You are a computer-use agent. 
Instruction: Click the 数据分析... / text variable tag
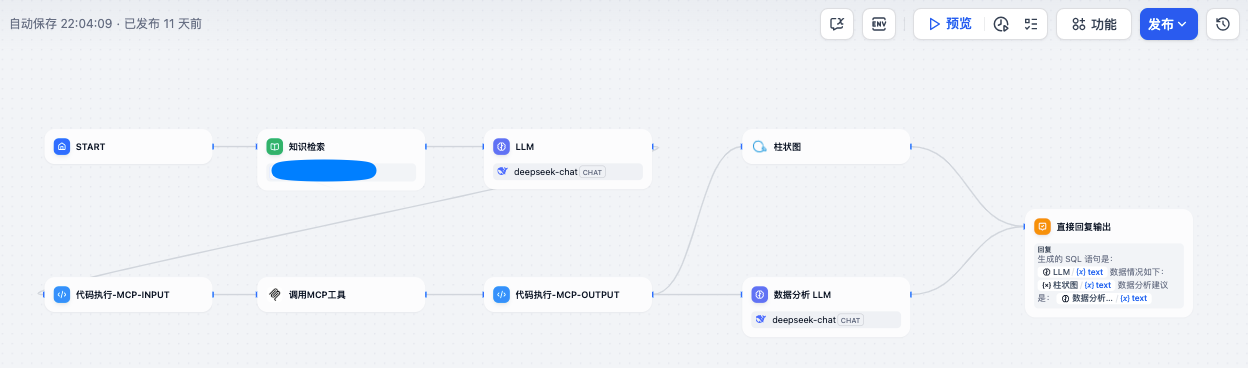[1104, 297]
